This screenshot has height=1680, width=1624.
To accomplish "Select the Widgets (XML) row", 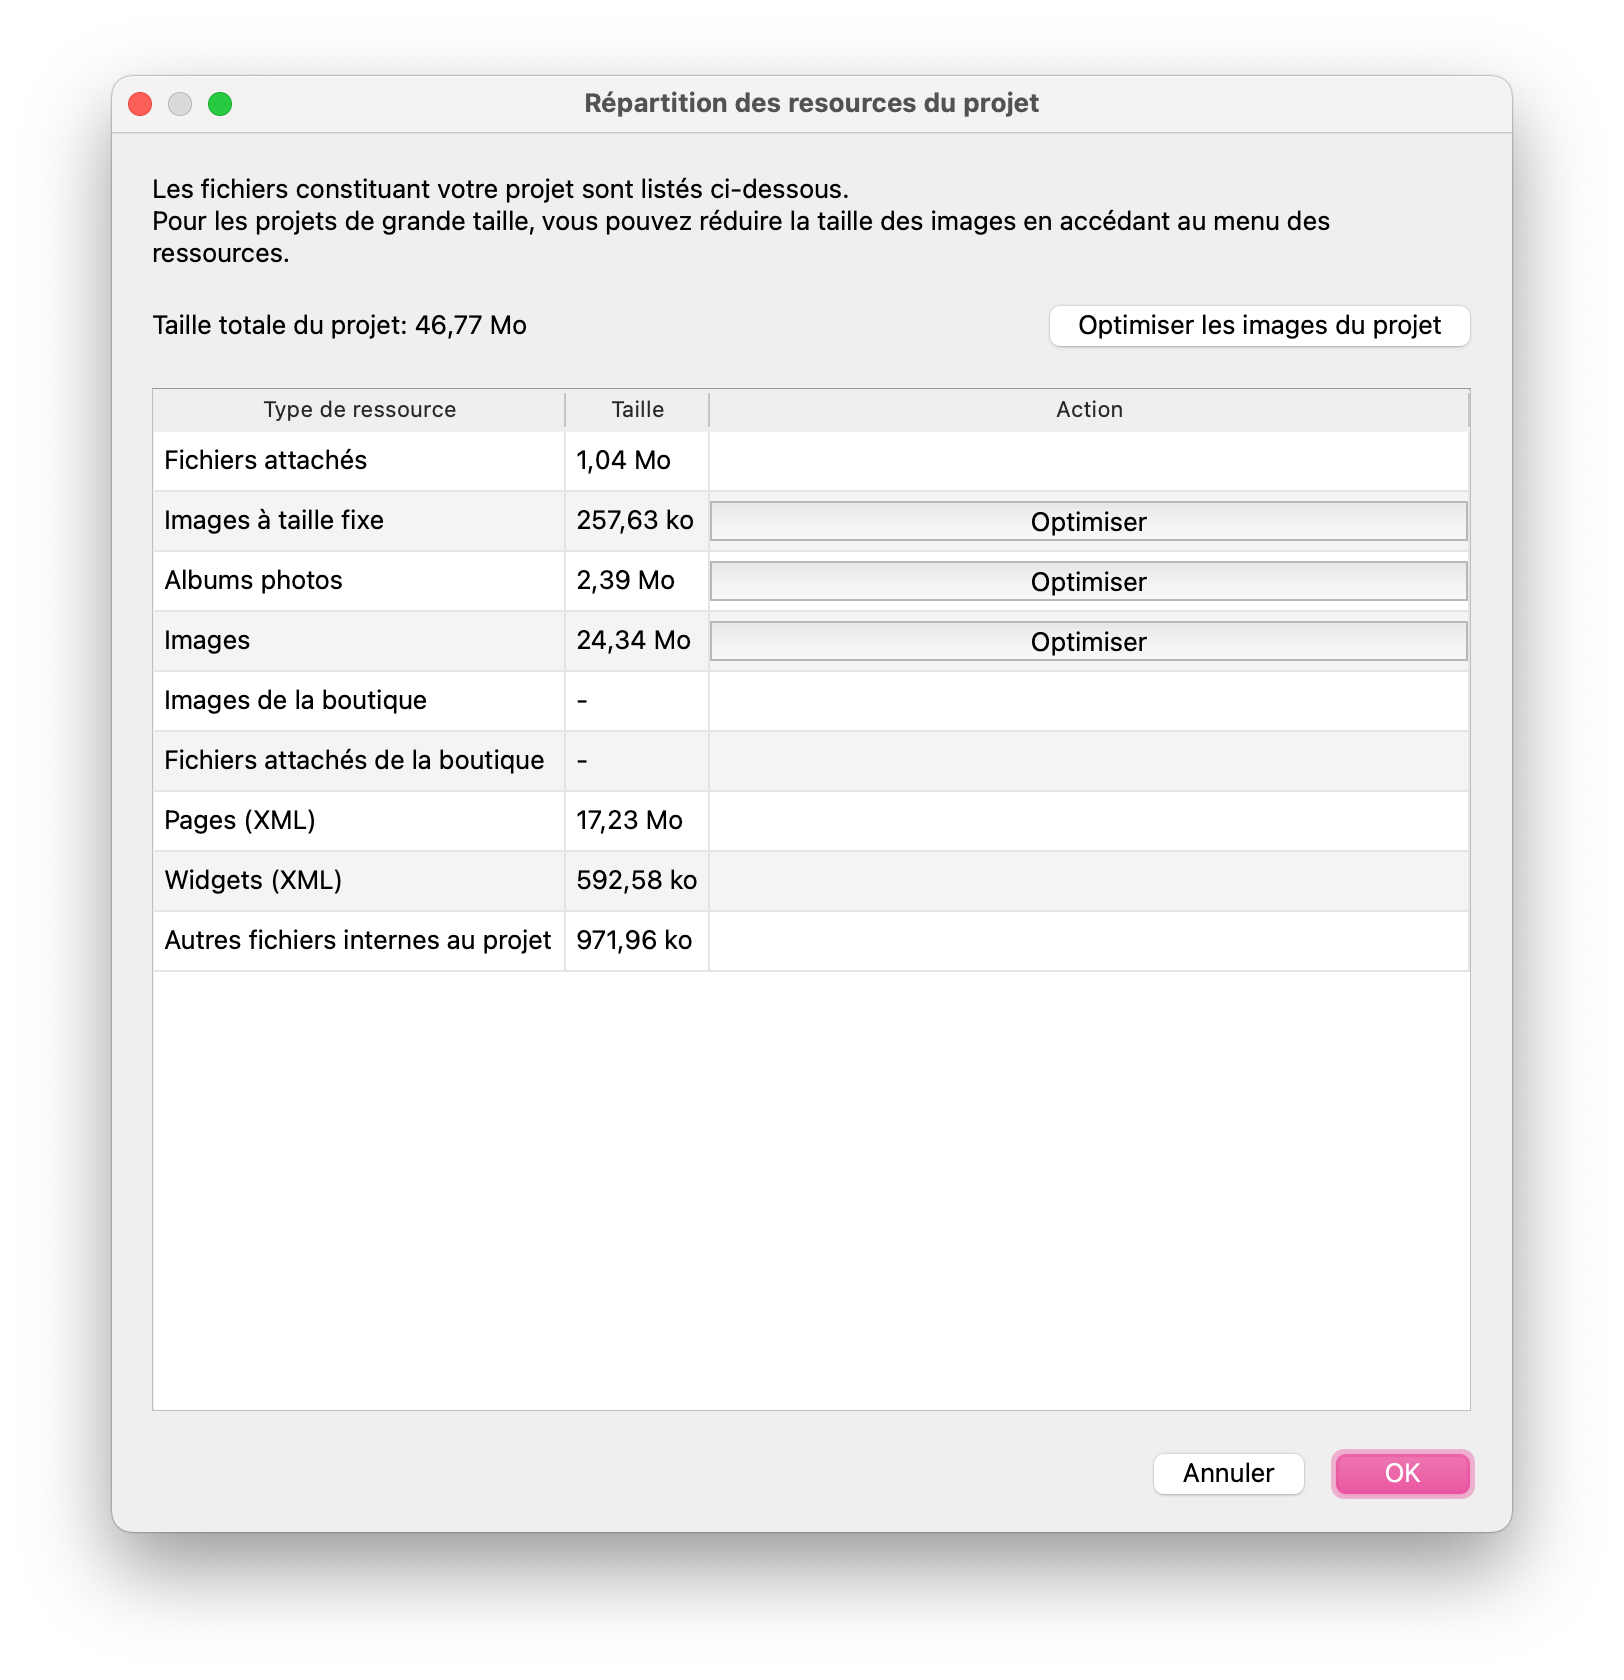I will (253, 881).
